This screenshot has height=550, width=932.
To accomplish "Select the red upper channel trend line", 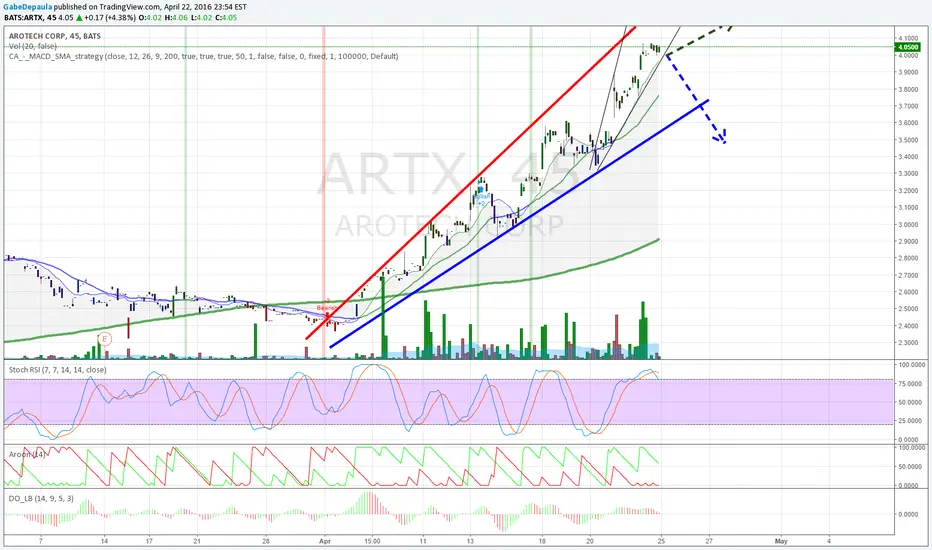I will tap(471, 183).
